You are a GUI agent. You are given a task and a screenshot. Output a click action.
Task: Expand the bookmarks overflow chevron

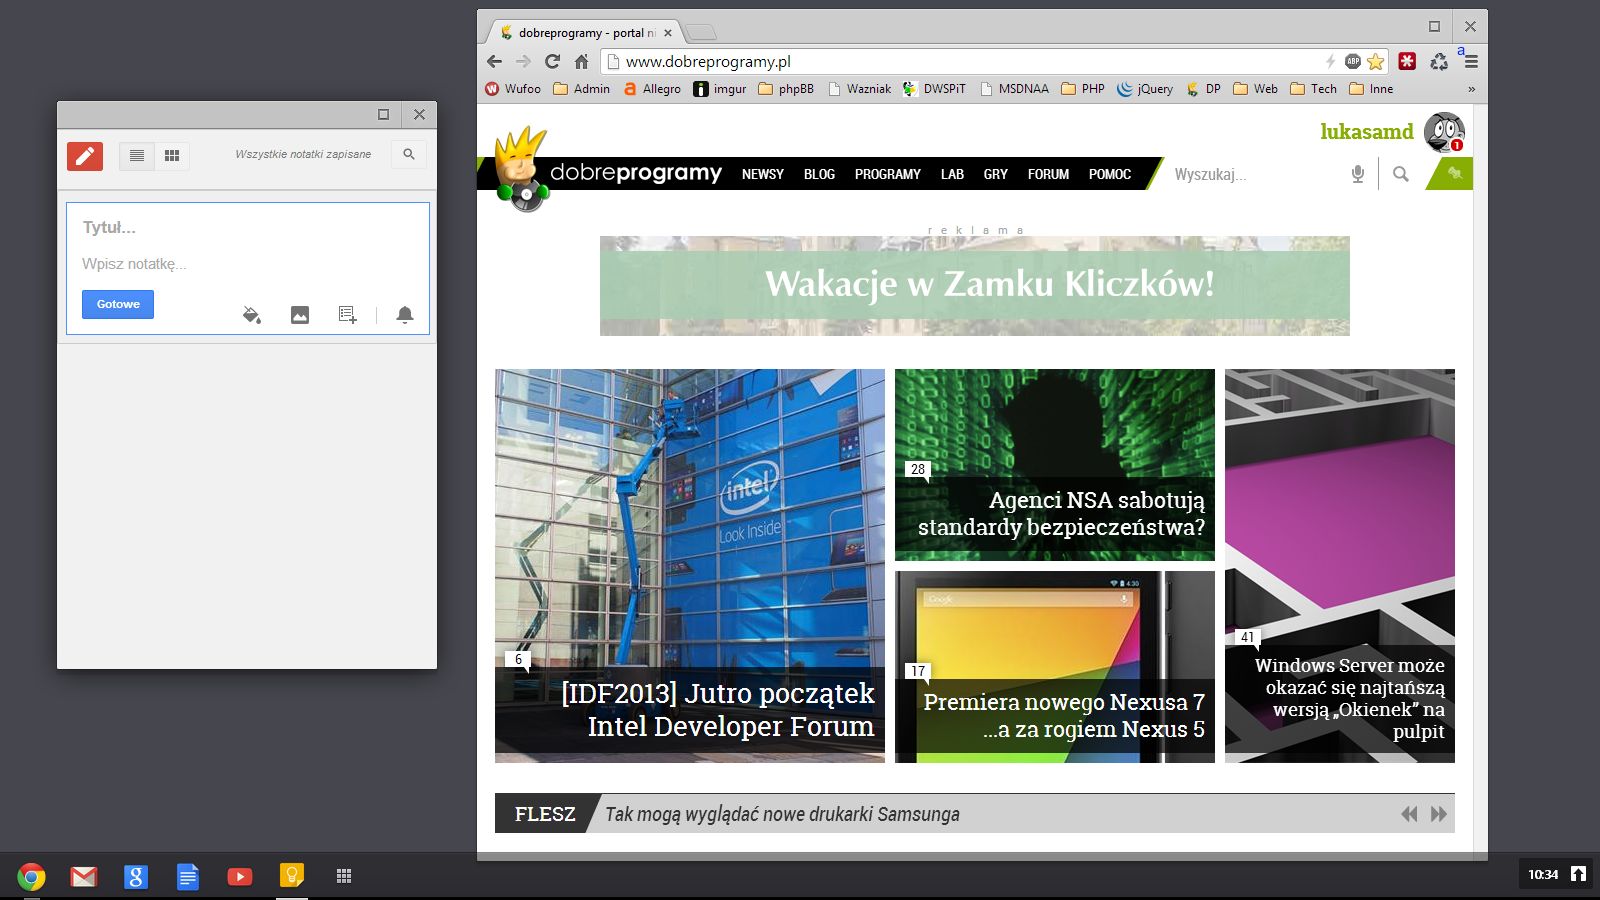click(x=1471, y=89)
